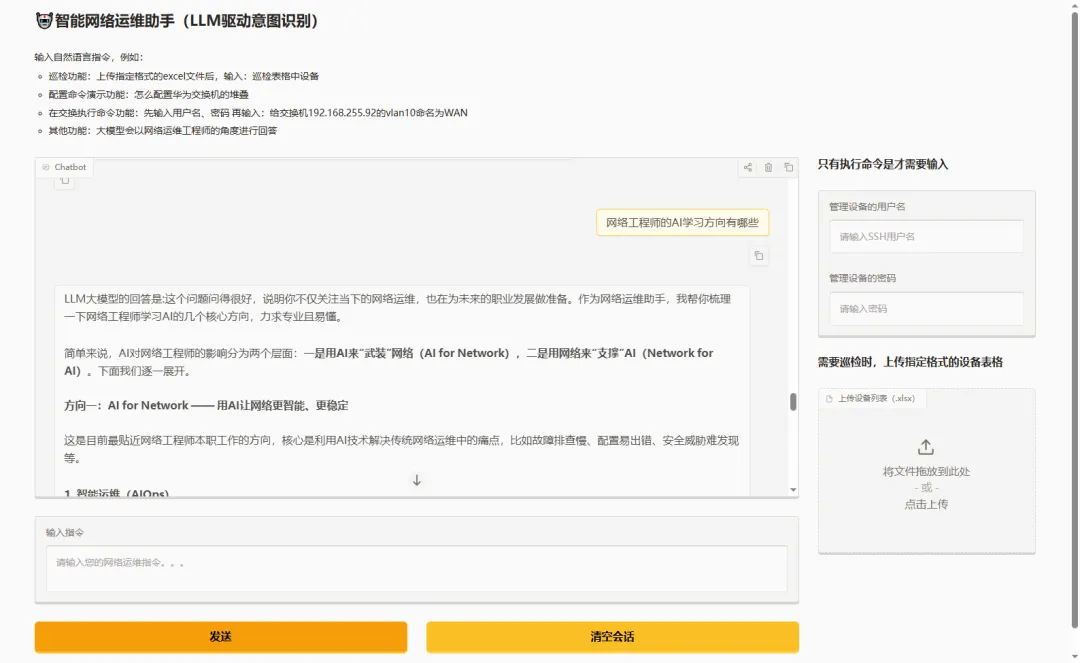
Task: Click the upload arrow icon in file dropzone
Action: point(926,448)
